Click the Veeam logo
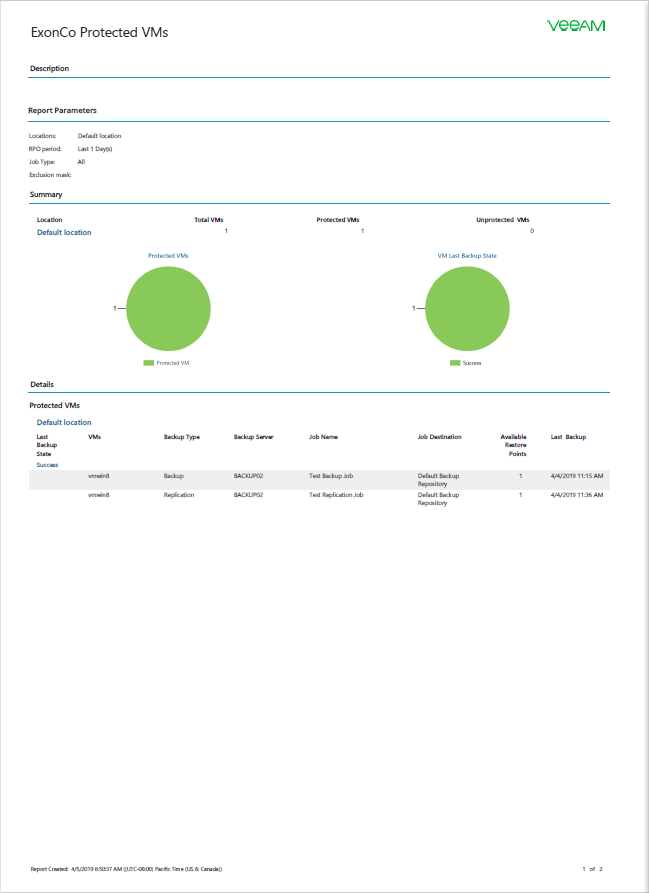649x893 pixels. tap(576, 26)
